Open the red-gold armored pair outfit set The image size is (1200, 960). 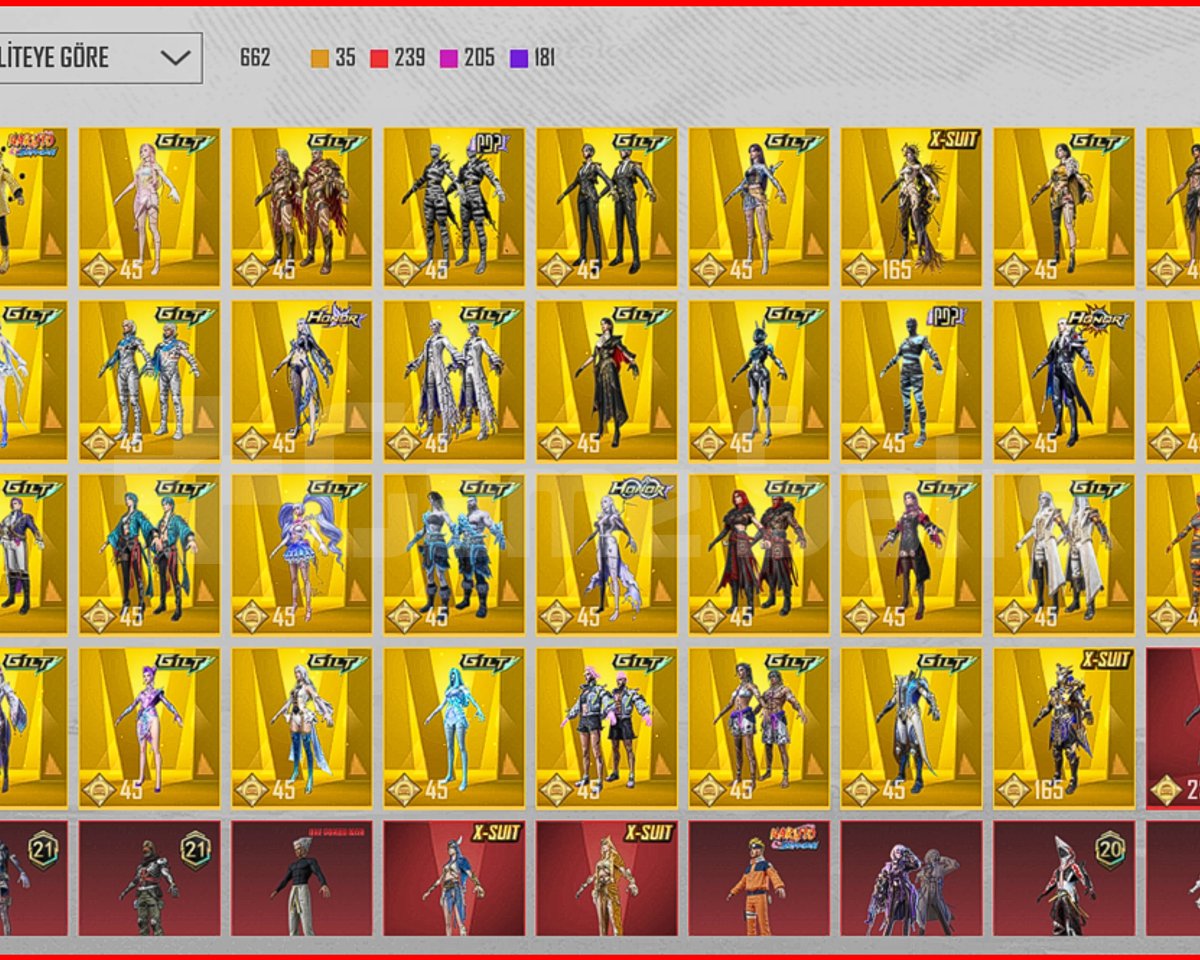(x=302, y=207)
